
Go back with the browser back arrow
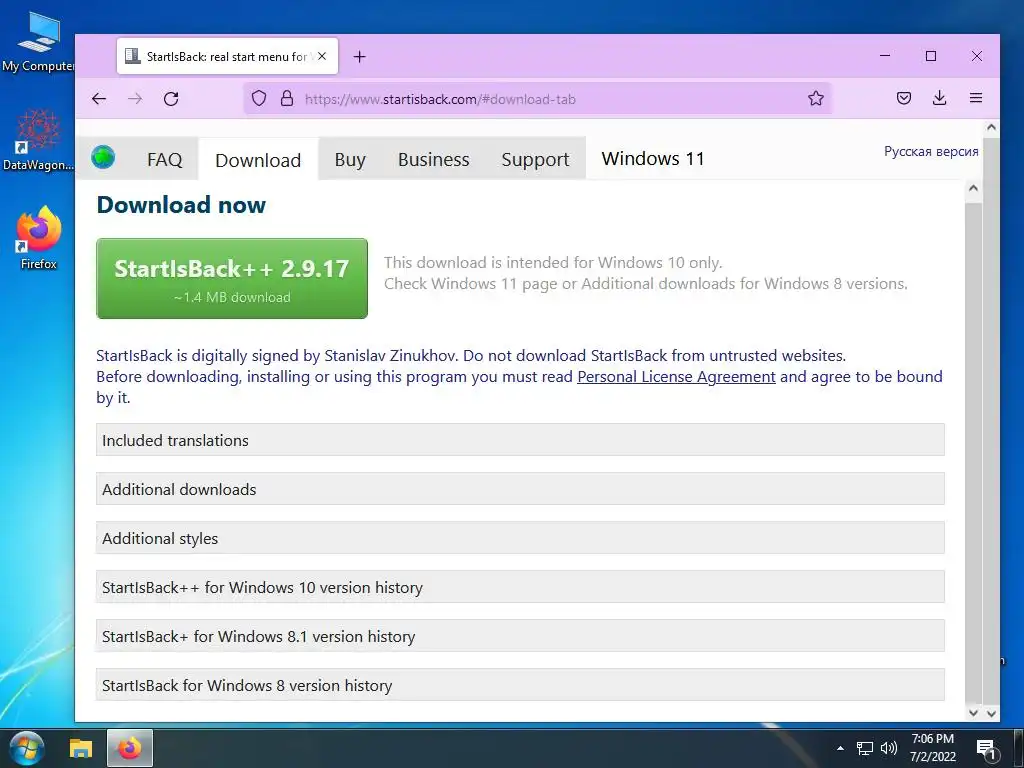(x=99, y=99)
